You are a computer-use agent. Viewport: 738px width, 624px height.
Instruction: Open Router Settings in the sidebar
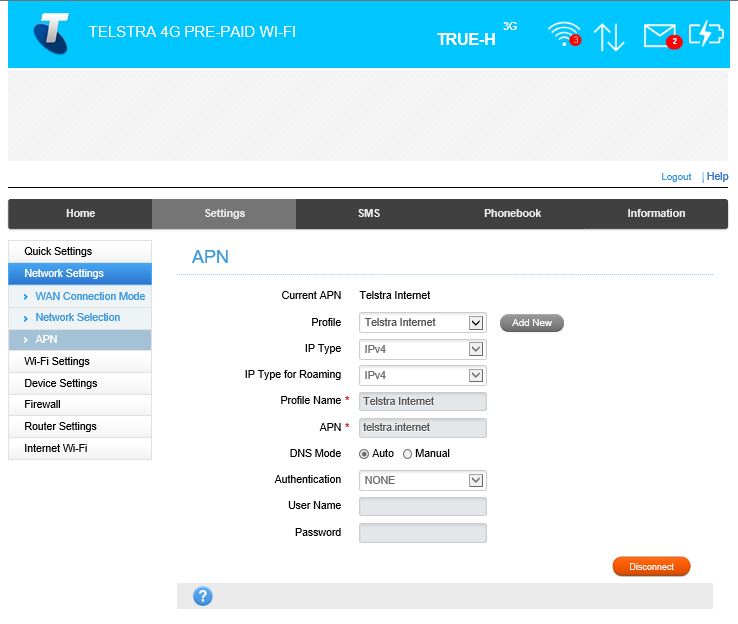(x=80, y=426)
